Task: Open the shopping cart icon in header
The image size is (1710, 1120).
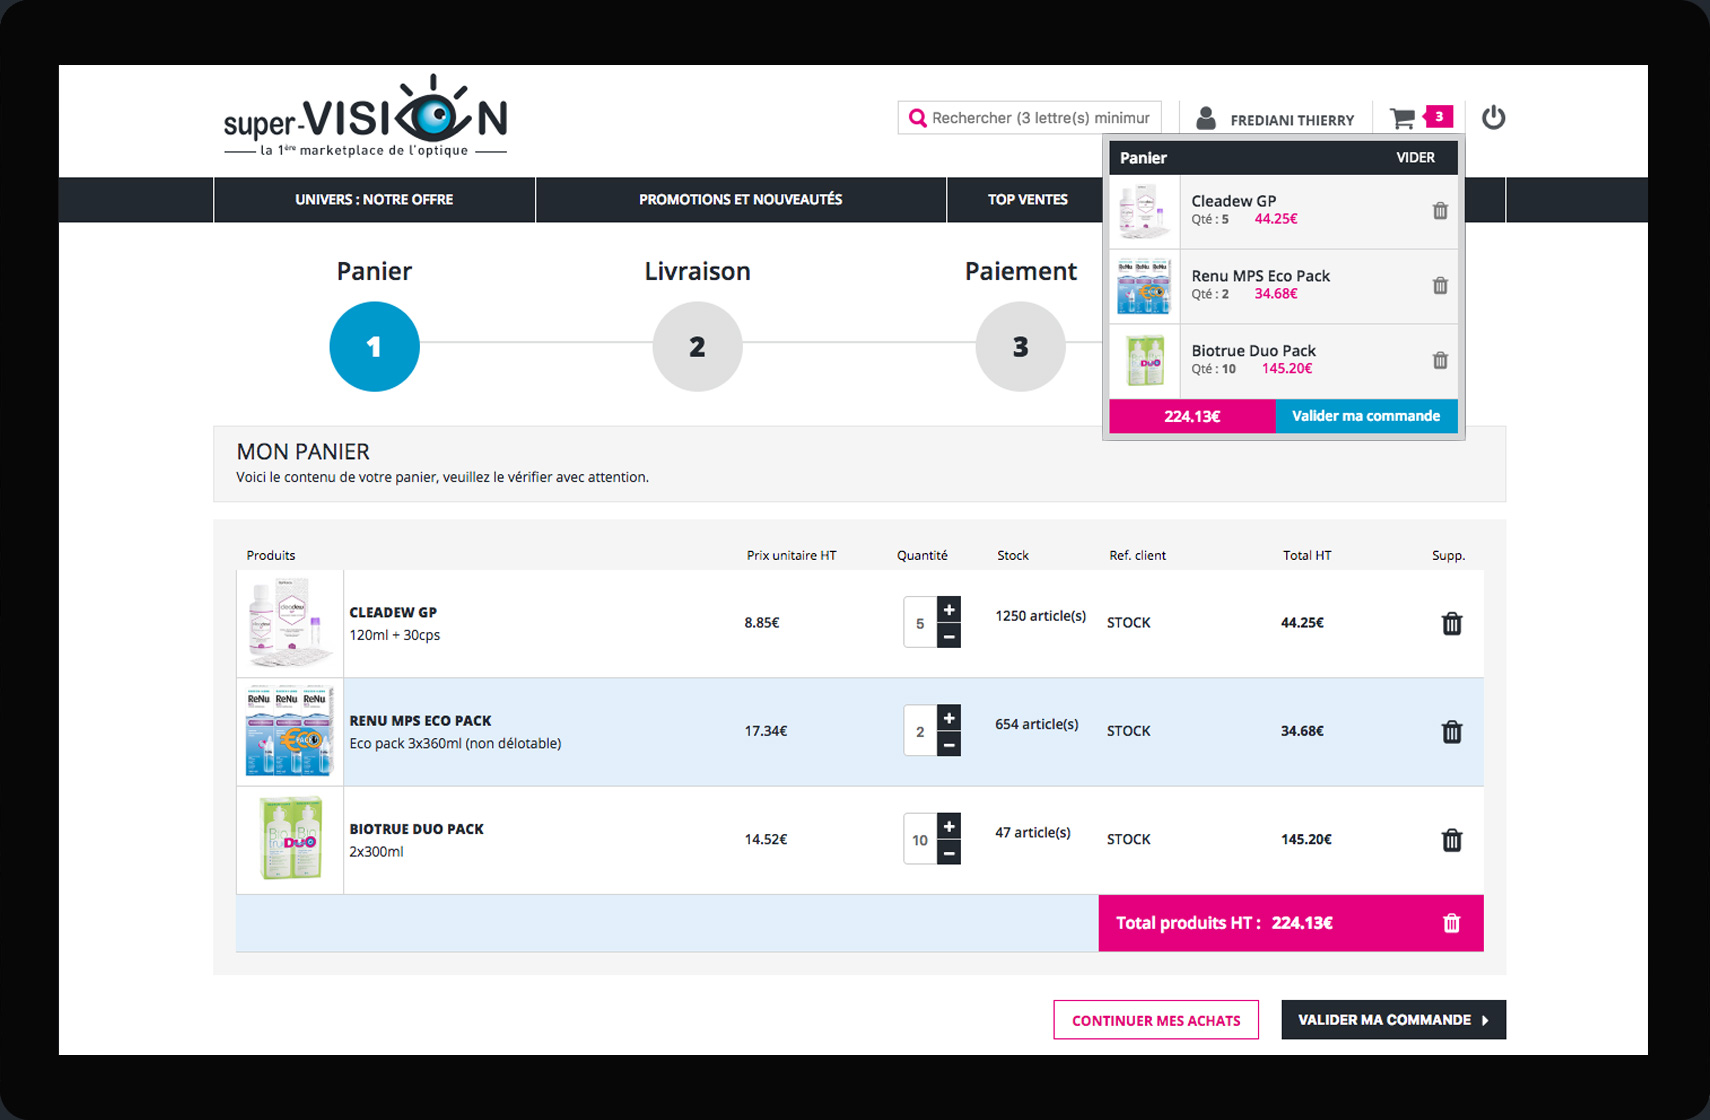Action: (1404, 118)
